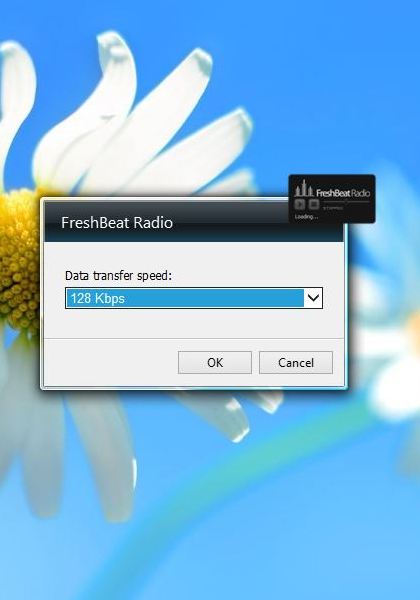The height and width of the screenshot is (600, 420).
Task: Click the blank dialog space beneath the combo box
Action: coord(194,323)
